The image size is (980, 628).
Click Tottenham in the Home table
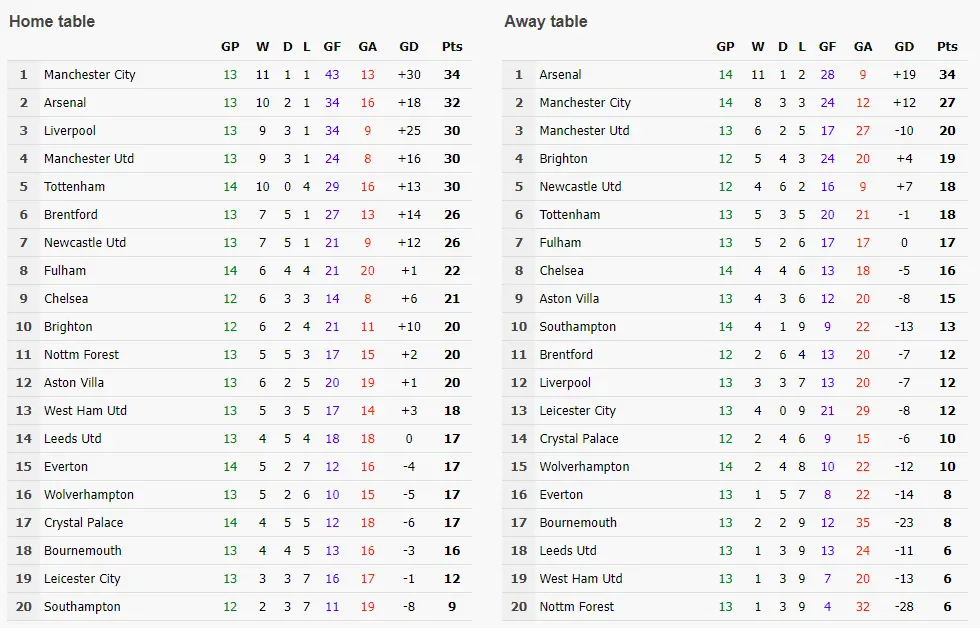(x=74, y=187)
